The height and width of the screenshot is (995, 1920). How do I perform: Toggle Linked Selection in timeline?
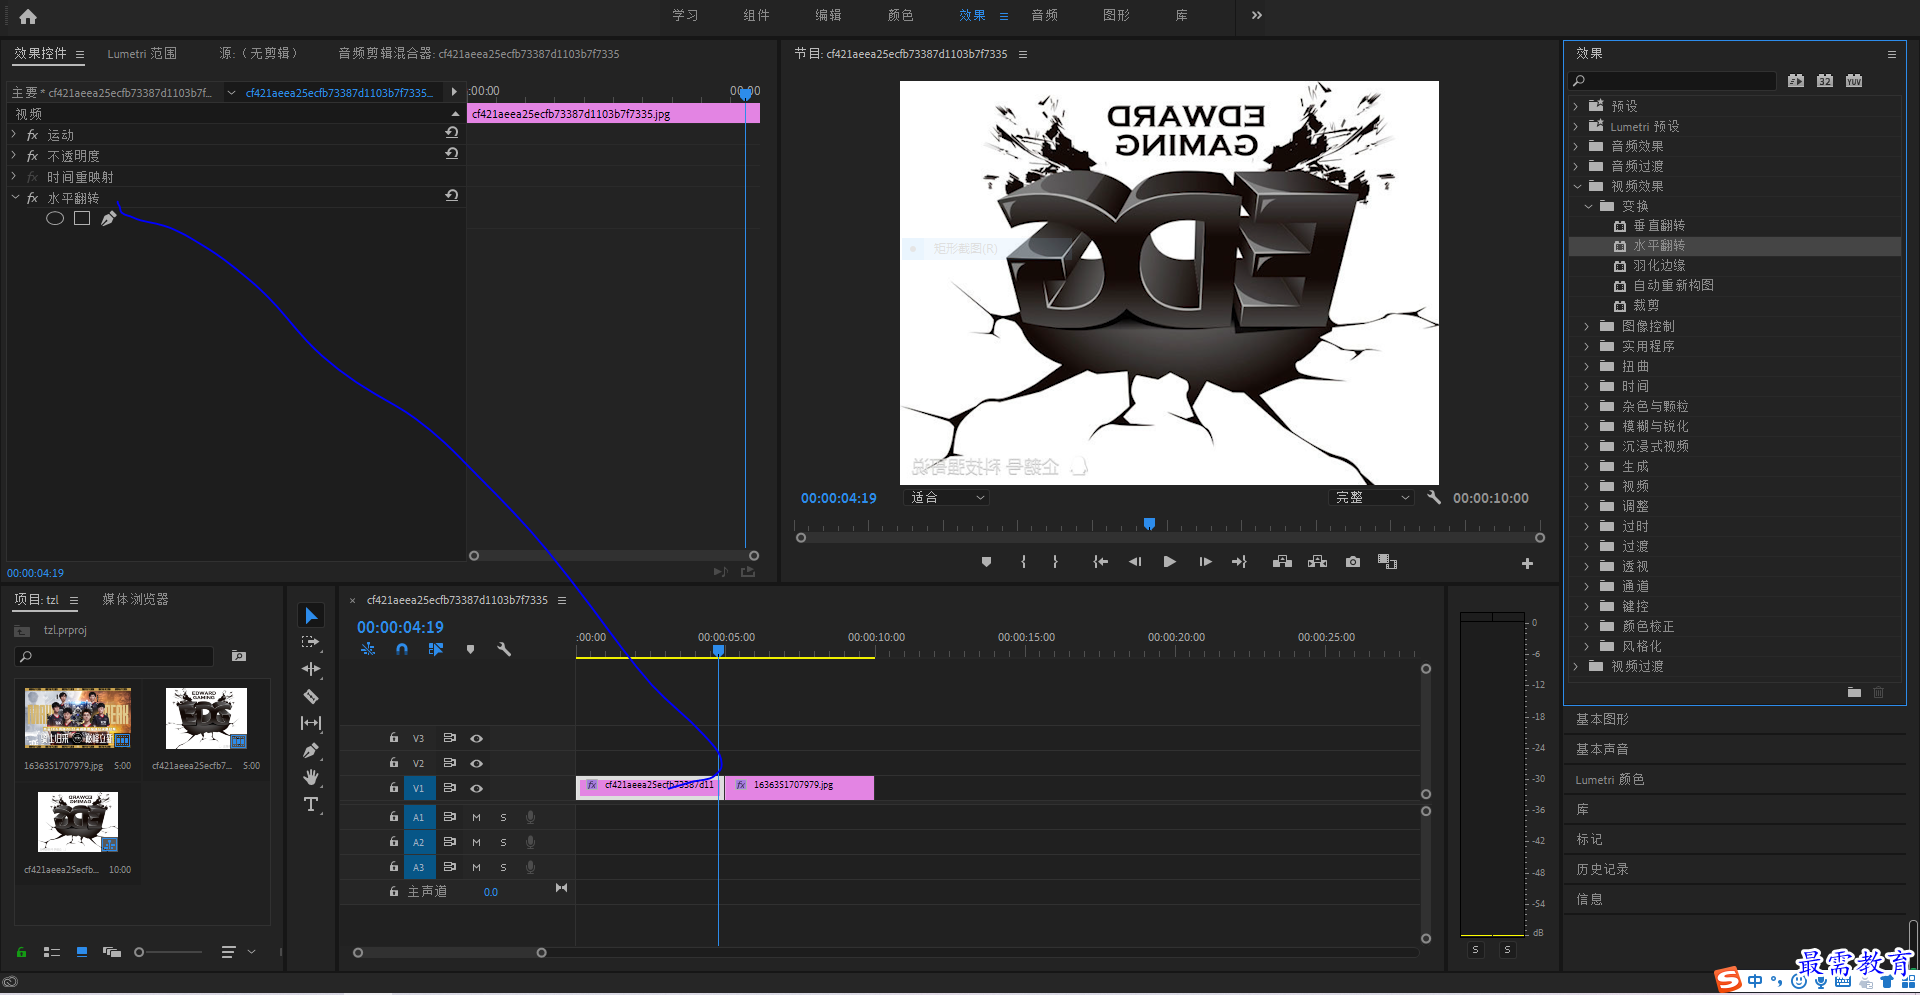point(436,649)
